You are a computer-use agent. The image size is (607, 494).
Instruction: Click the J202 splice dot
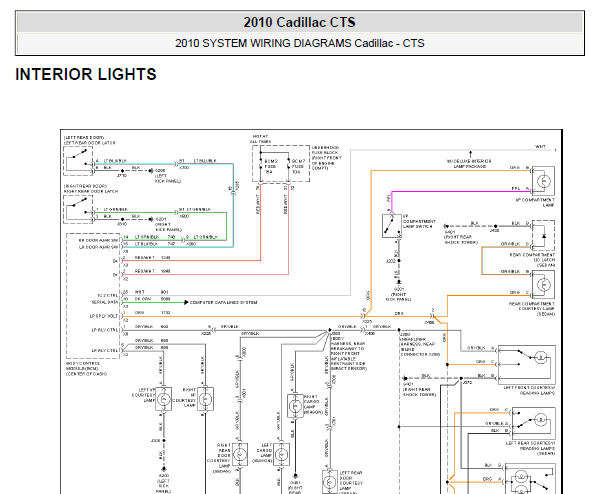click(x=399, y=261)
